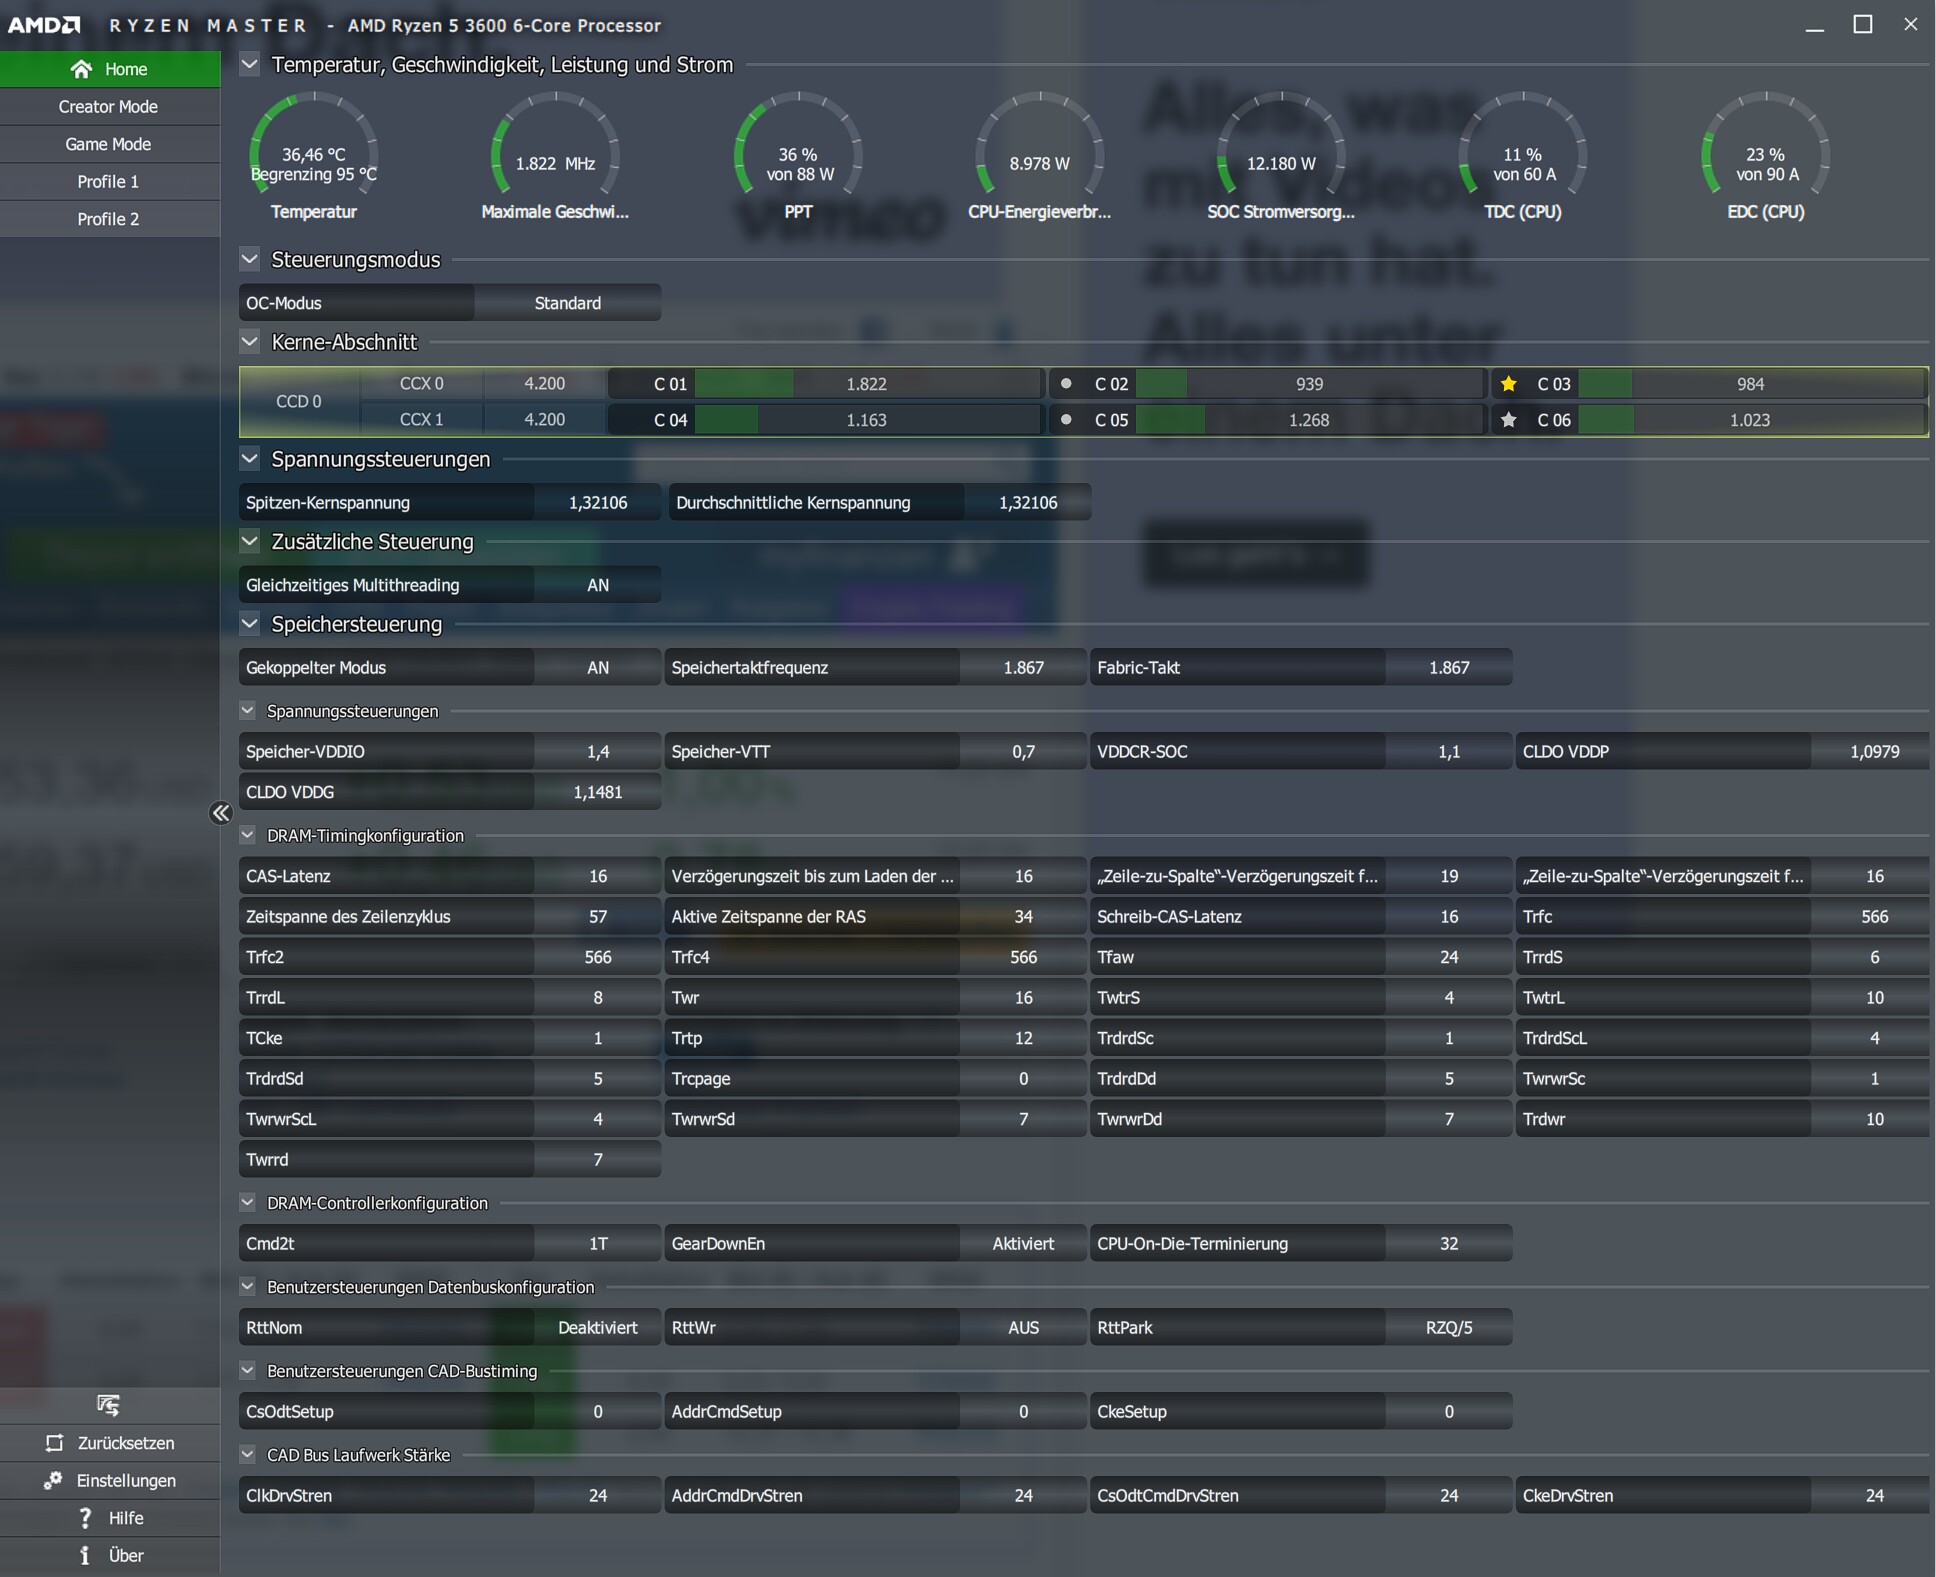This screenshot has width=1936, height=1577.
Task: Click the silver star on core C 06
Action: coord(1509,420)
